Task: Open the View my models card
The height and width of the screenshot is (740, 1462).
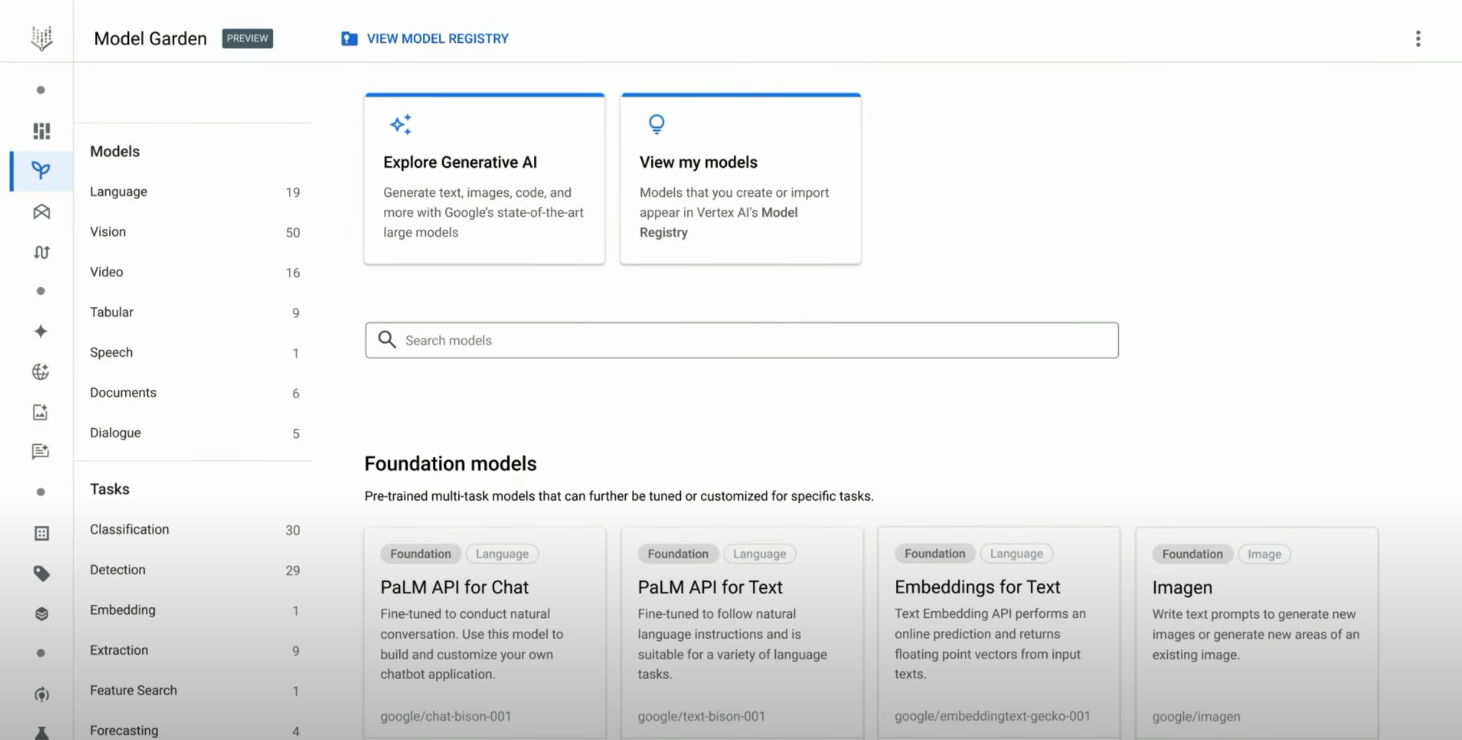Action: (741, 179)
